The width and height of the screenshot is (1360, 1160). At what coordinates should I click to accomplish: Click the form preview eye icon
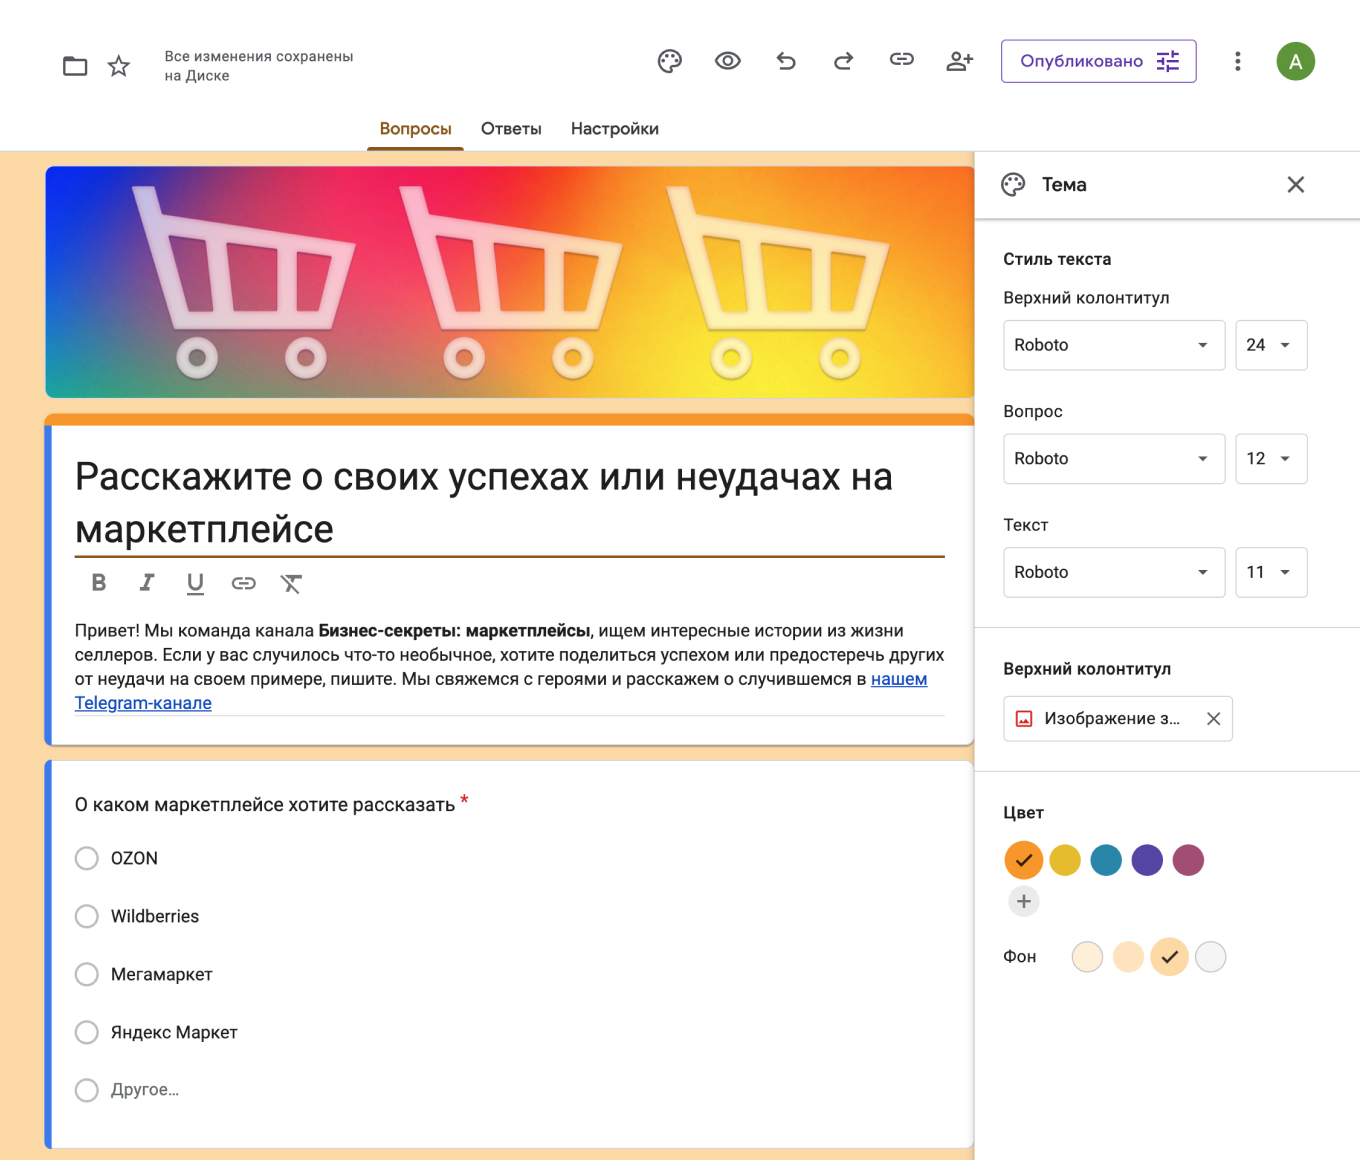coord(728,61)
